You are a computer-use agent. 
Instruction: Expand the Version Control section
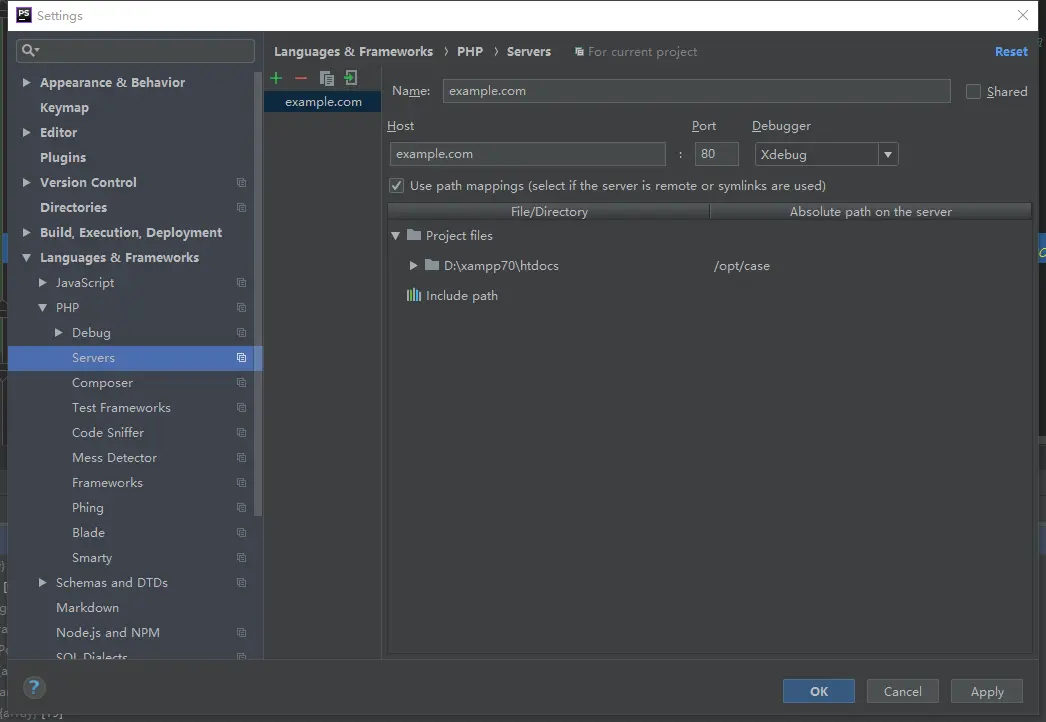[26, 182]
